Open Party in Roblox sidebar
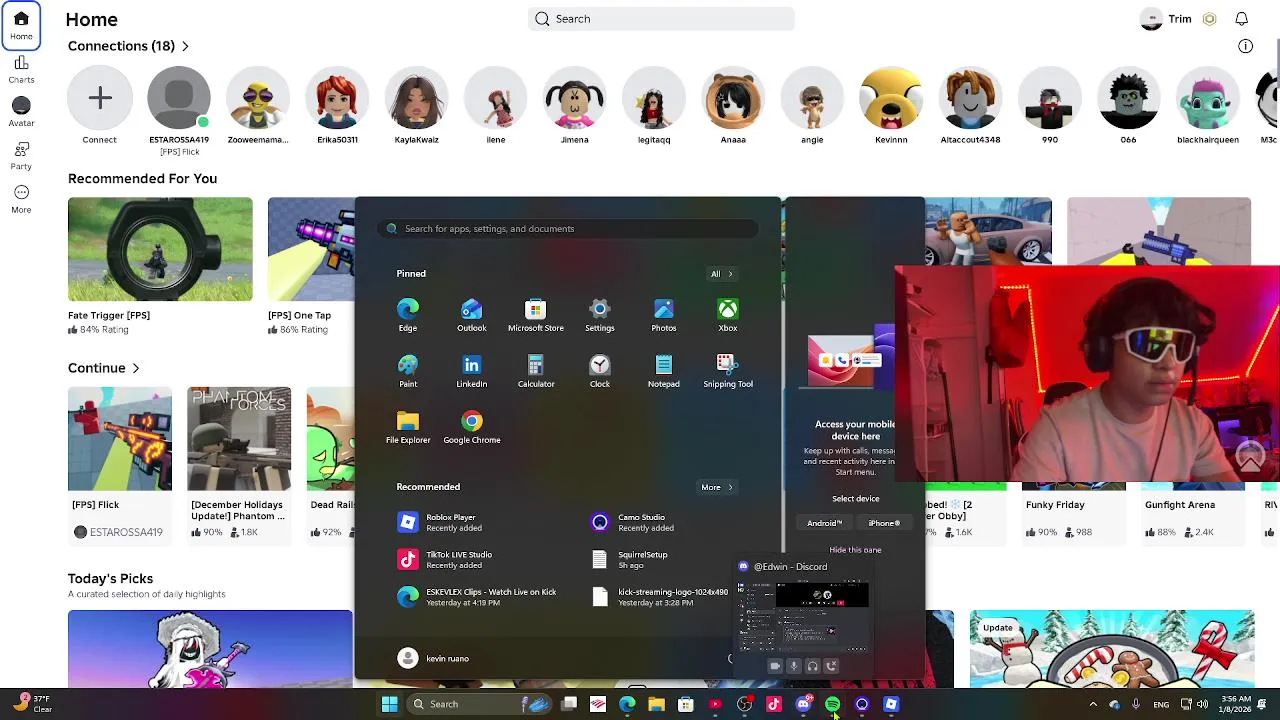Image resolution: width=1280 pixels, height=720 pixels. [x=21, y=156]
